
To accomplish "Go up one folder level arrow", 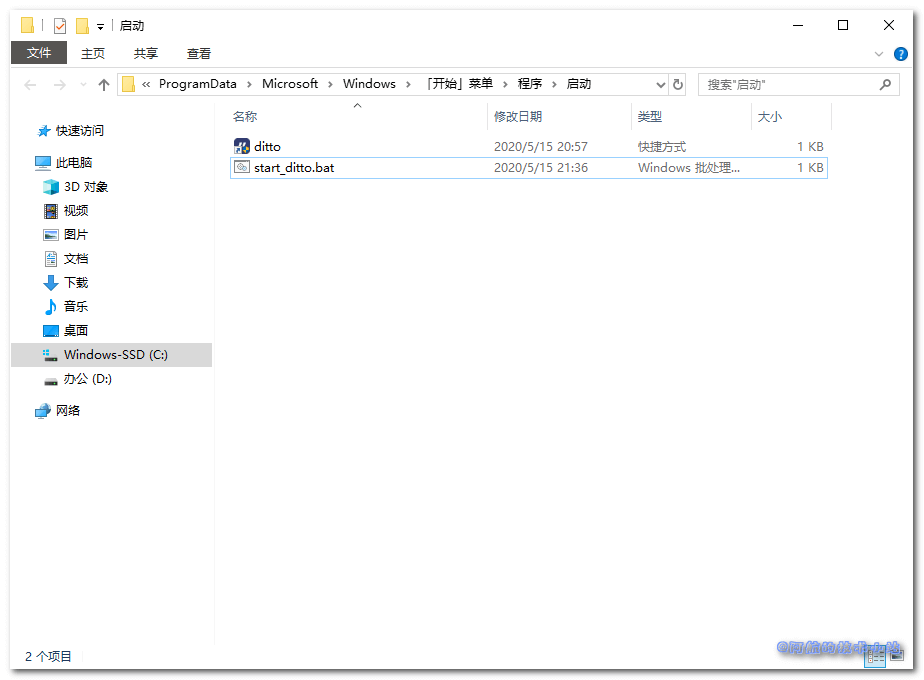I will click(104, 85).
